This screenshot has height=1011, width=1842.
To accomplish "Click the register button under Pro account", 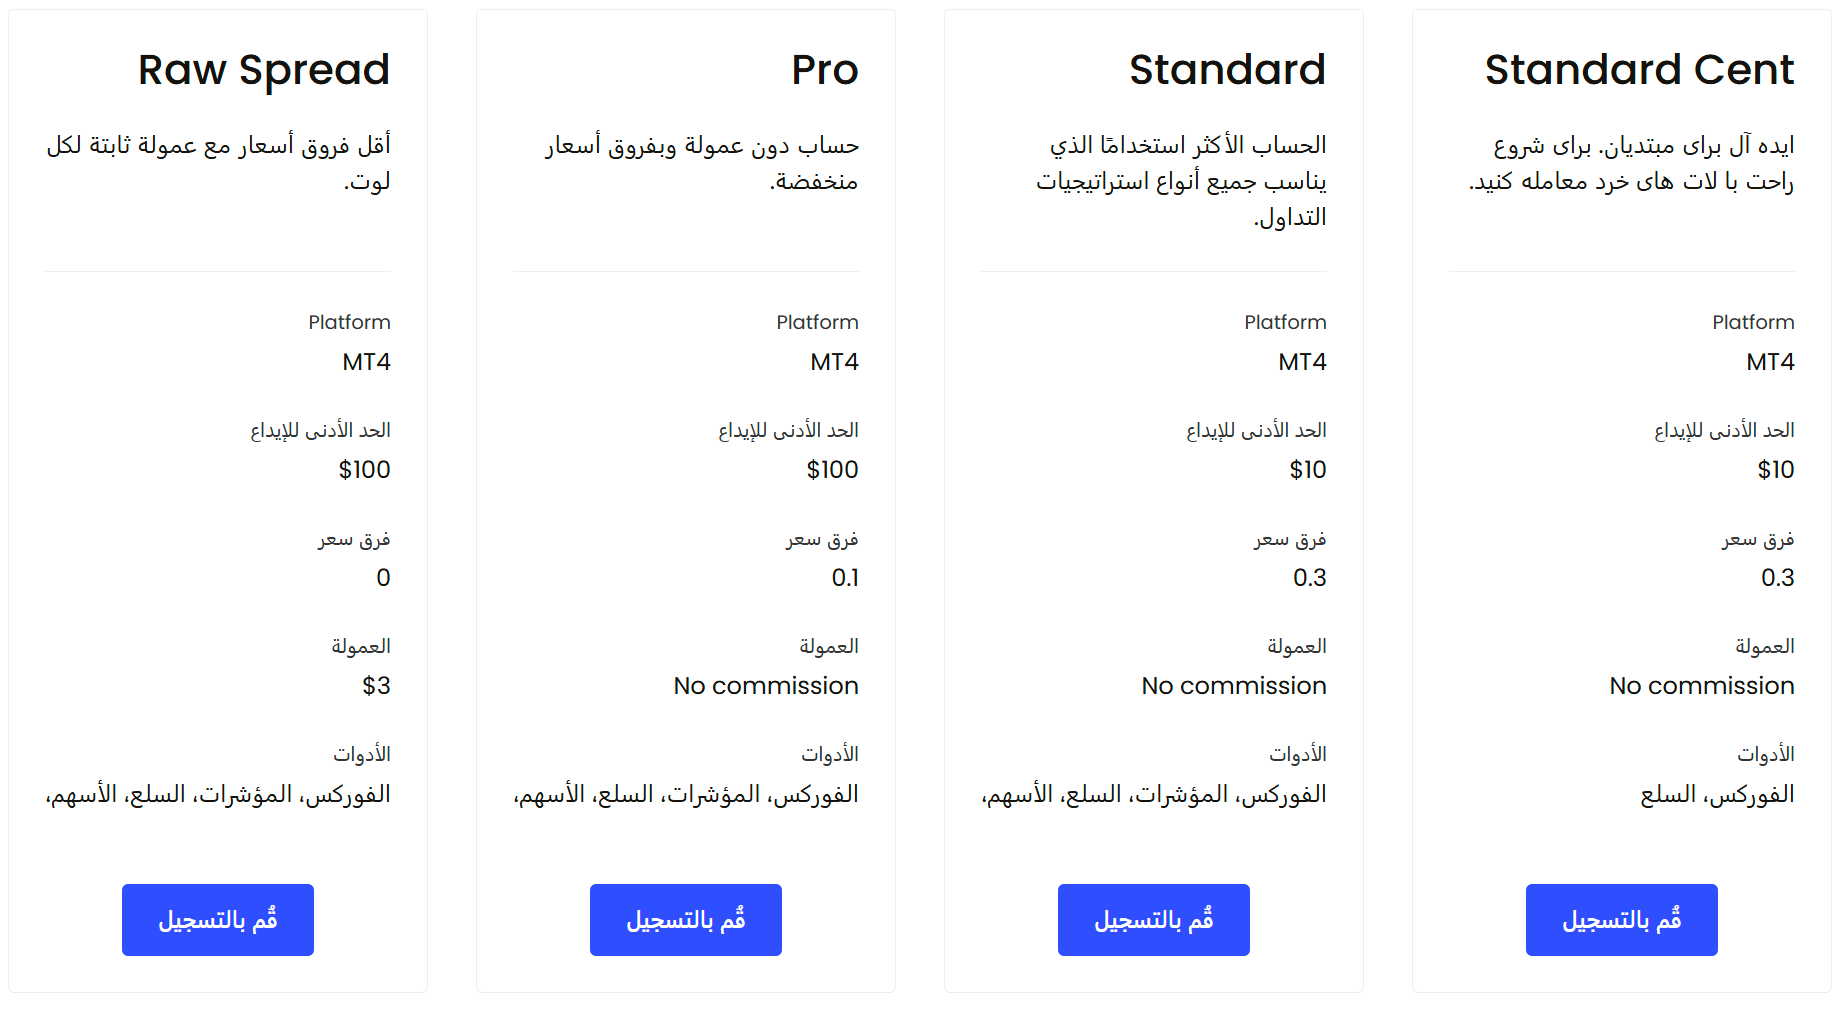I will pyautogui.click(x=686, y=920).
